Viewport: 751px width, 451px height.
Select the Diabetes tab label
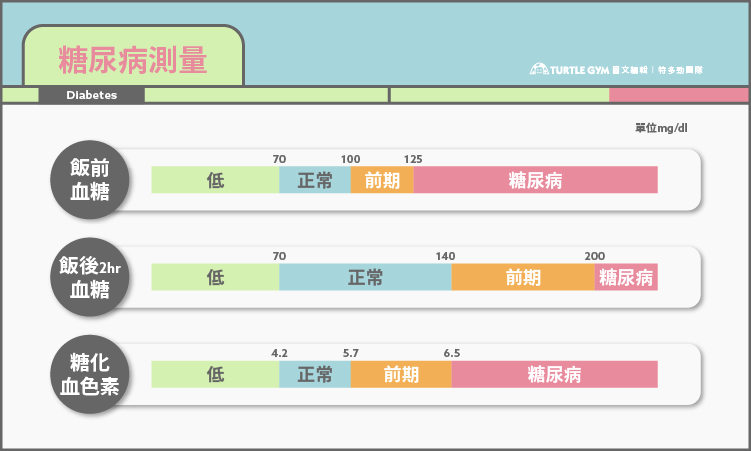[92, 95]
